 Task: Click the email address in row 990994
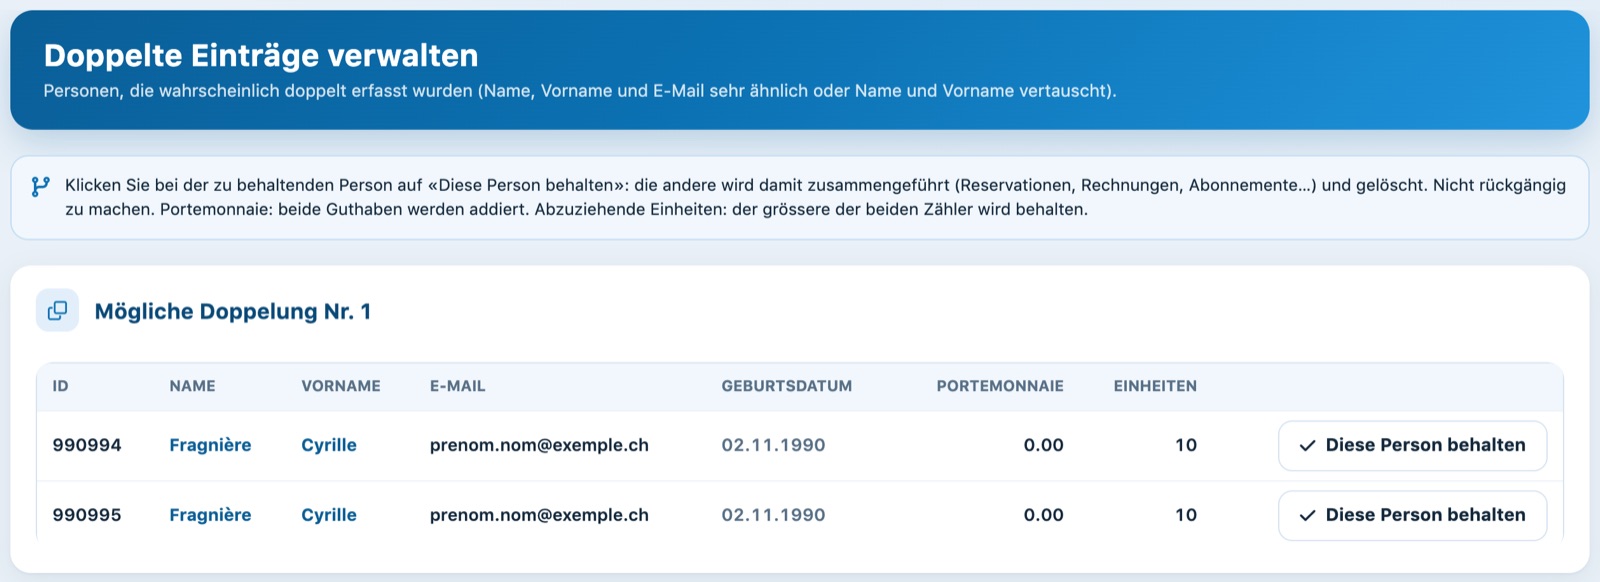539,445
